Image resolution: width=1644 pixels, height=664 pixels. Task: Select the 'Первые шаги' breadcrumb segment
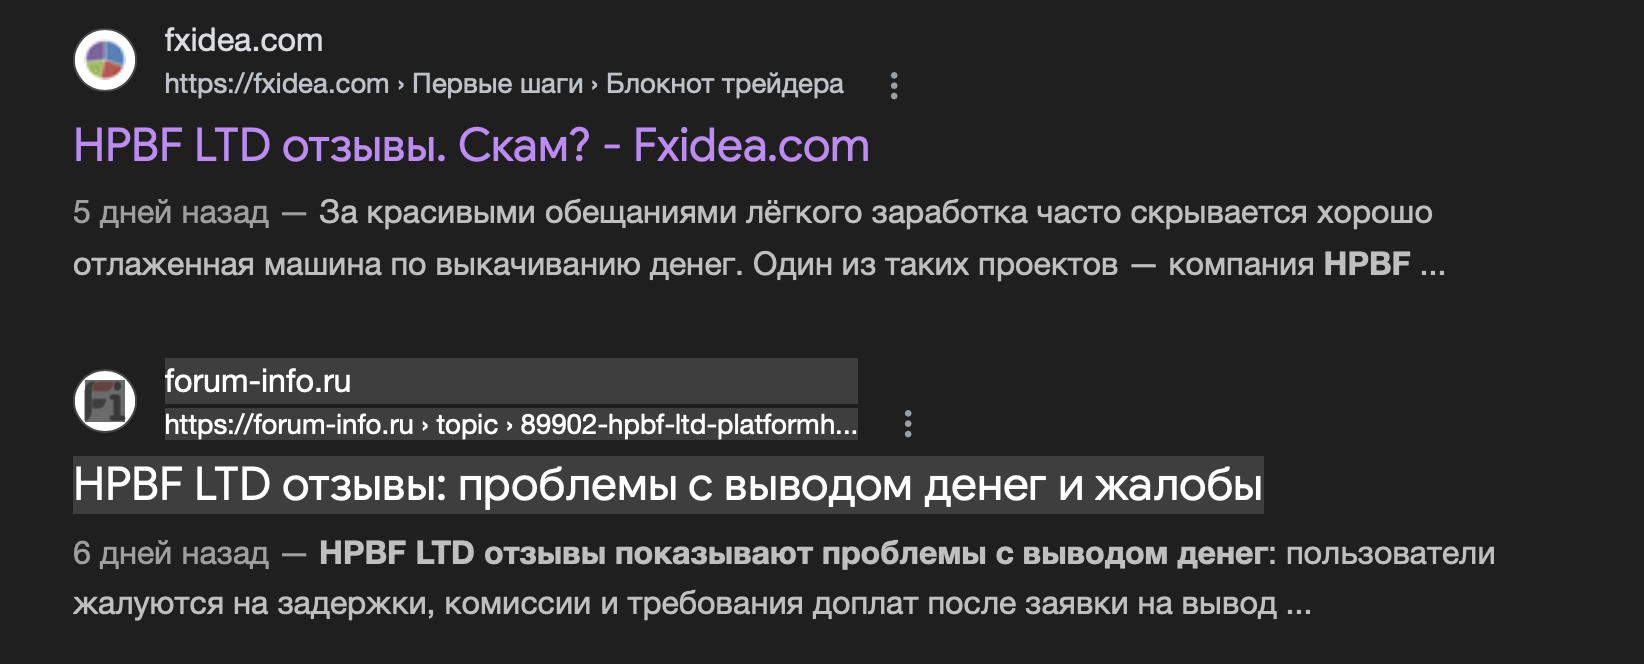497,84
